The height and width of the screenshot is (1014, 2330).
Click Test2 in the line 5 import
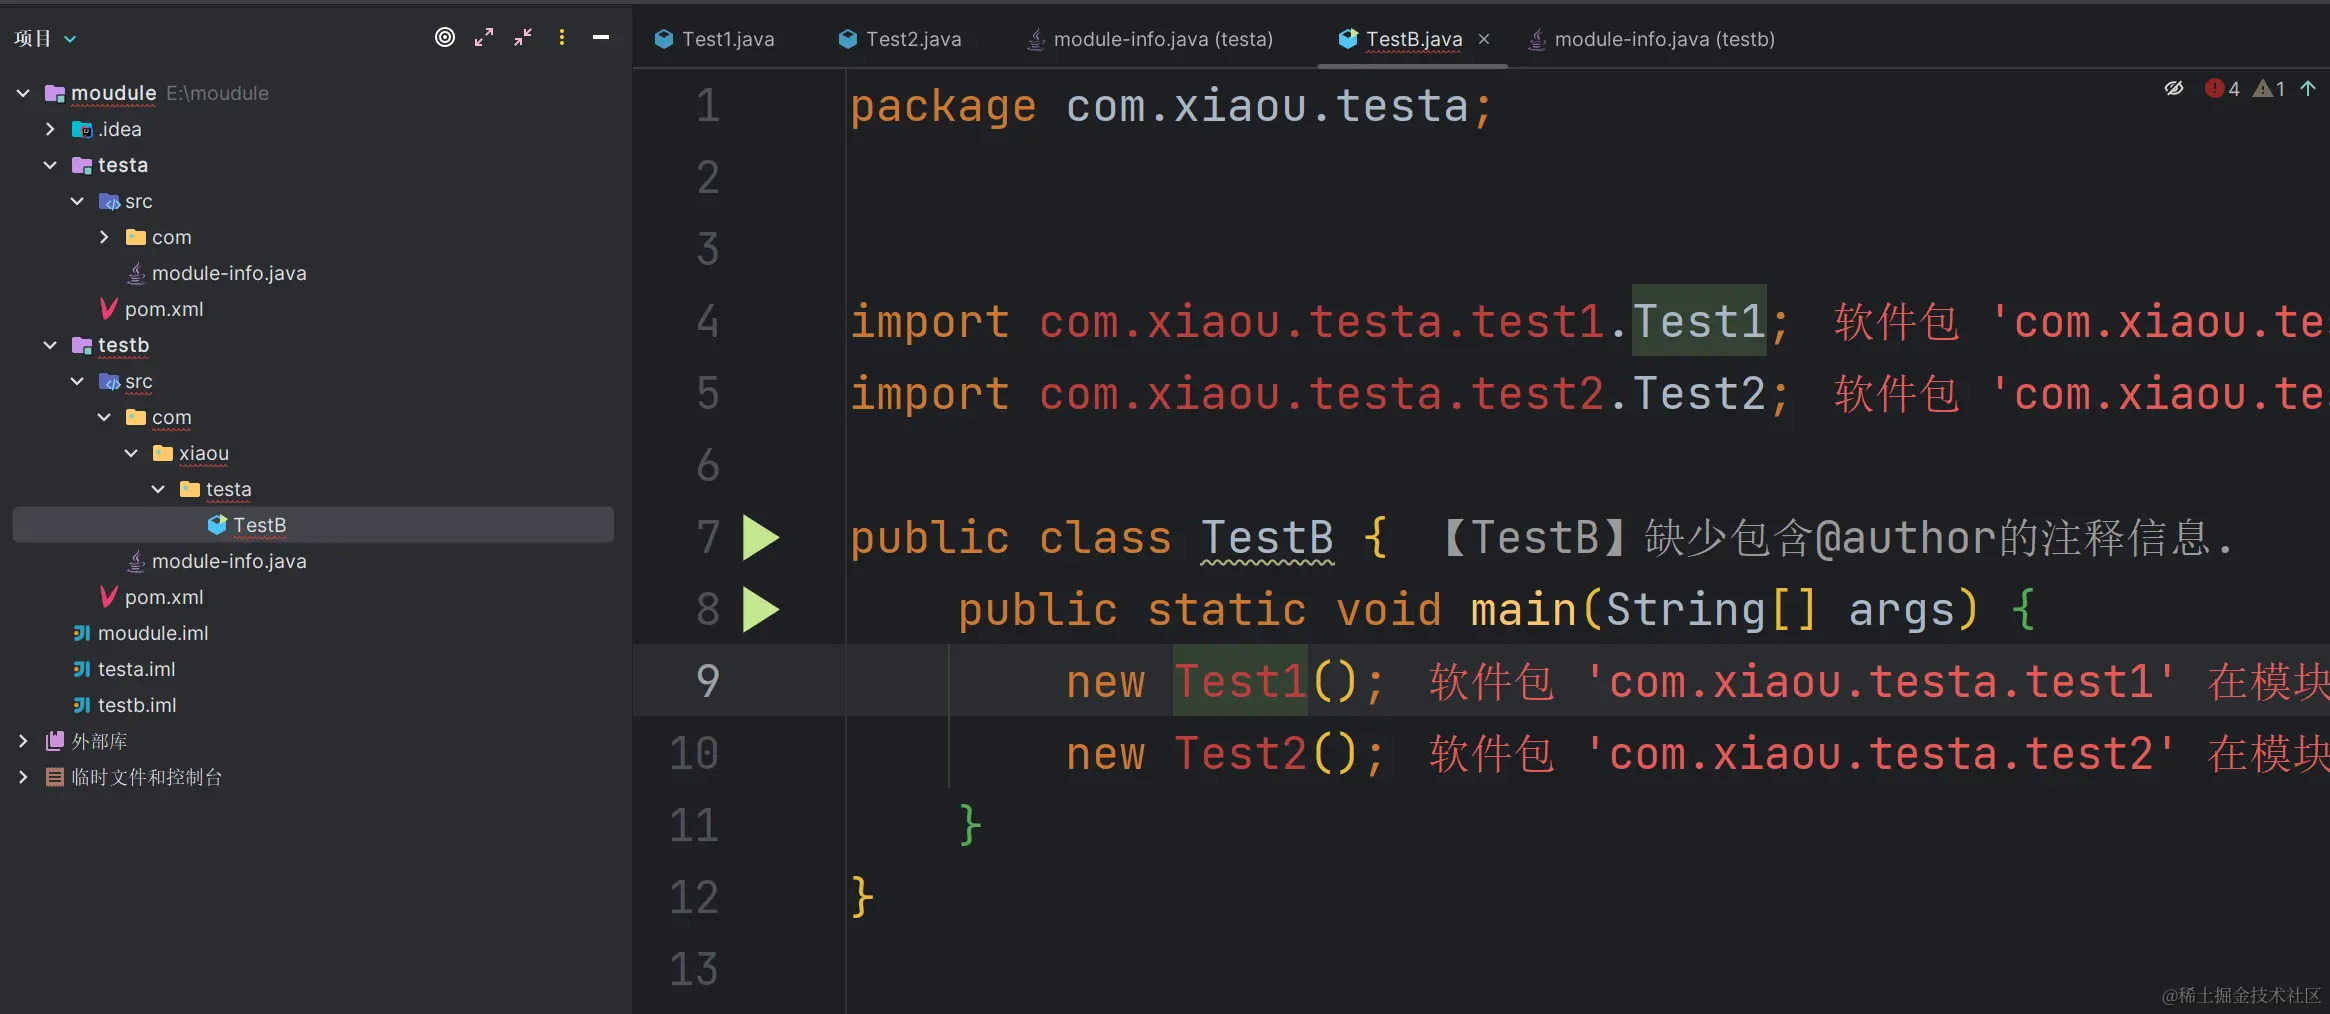[1699, 394]
